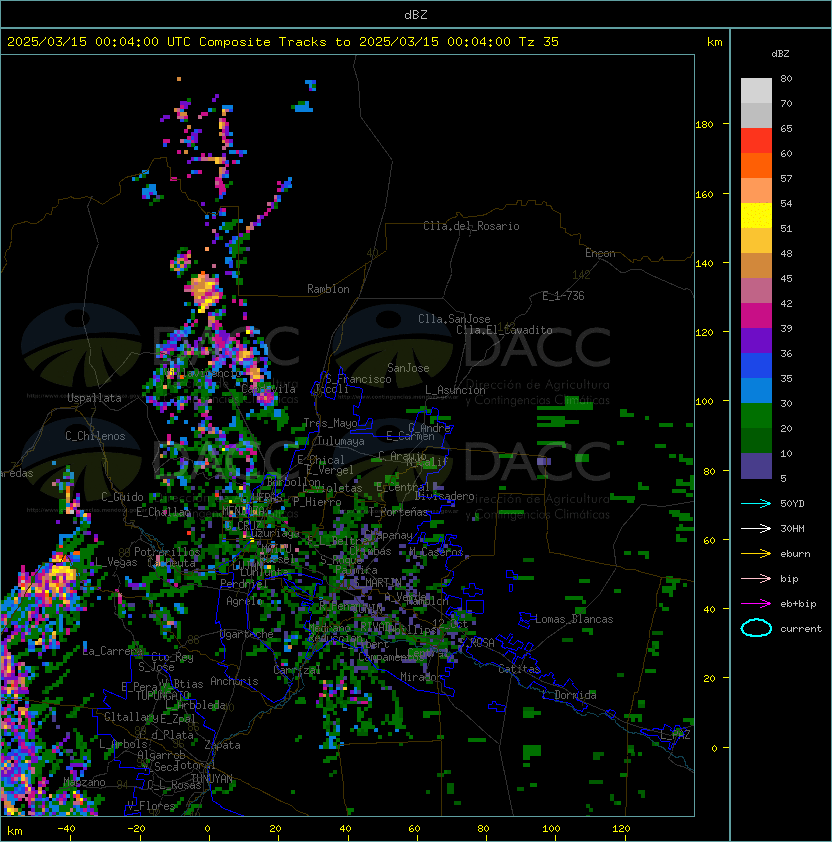Select the gold 48-51 dBZ swatch
This screenshot has height=842, width=832.
tap(756, 241)
